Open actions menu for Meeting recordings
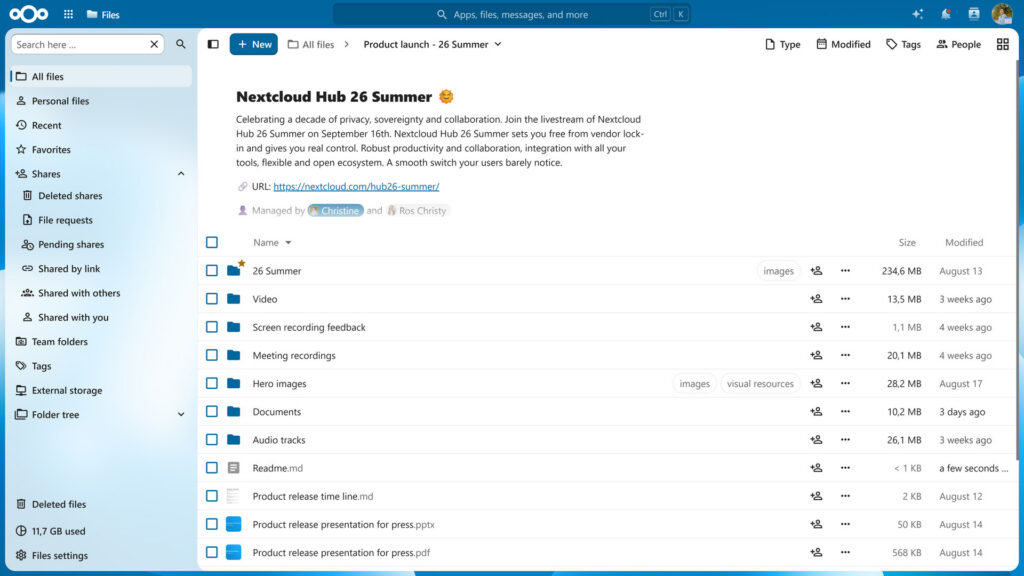 click(845, 355)
